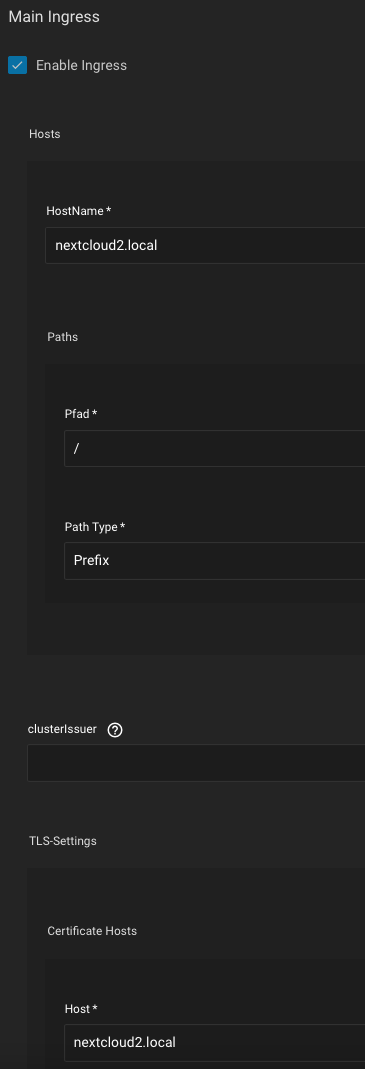365x1069 pixels.
Task: Click the Path Type field label
Action: pos(95,527)
